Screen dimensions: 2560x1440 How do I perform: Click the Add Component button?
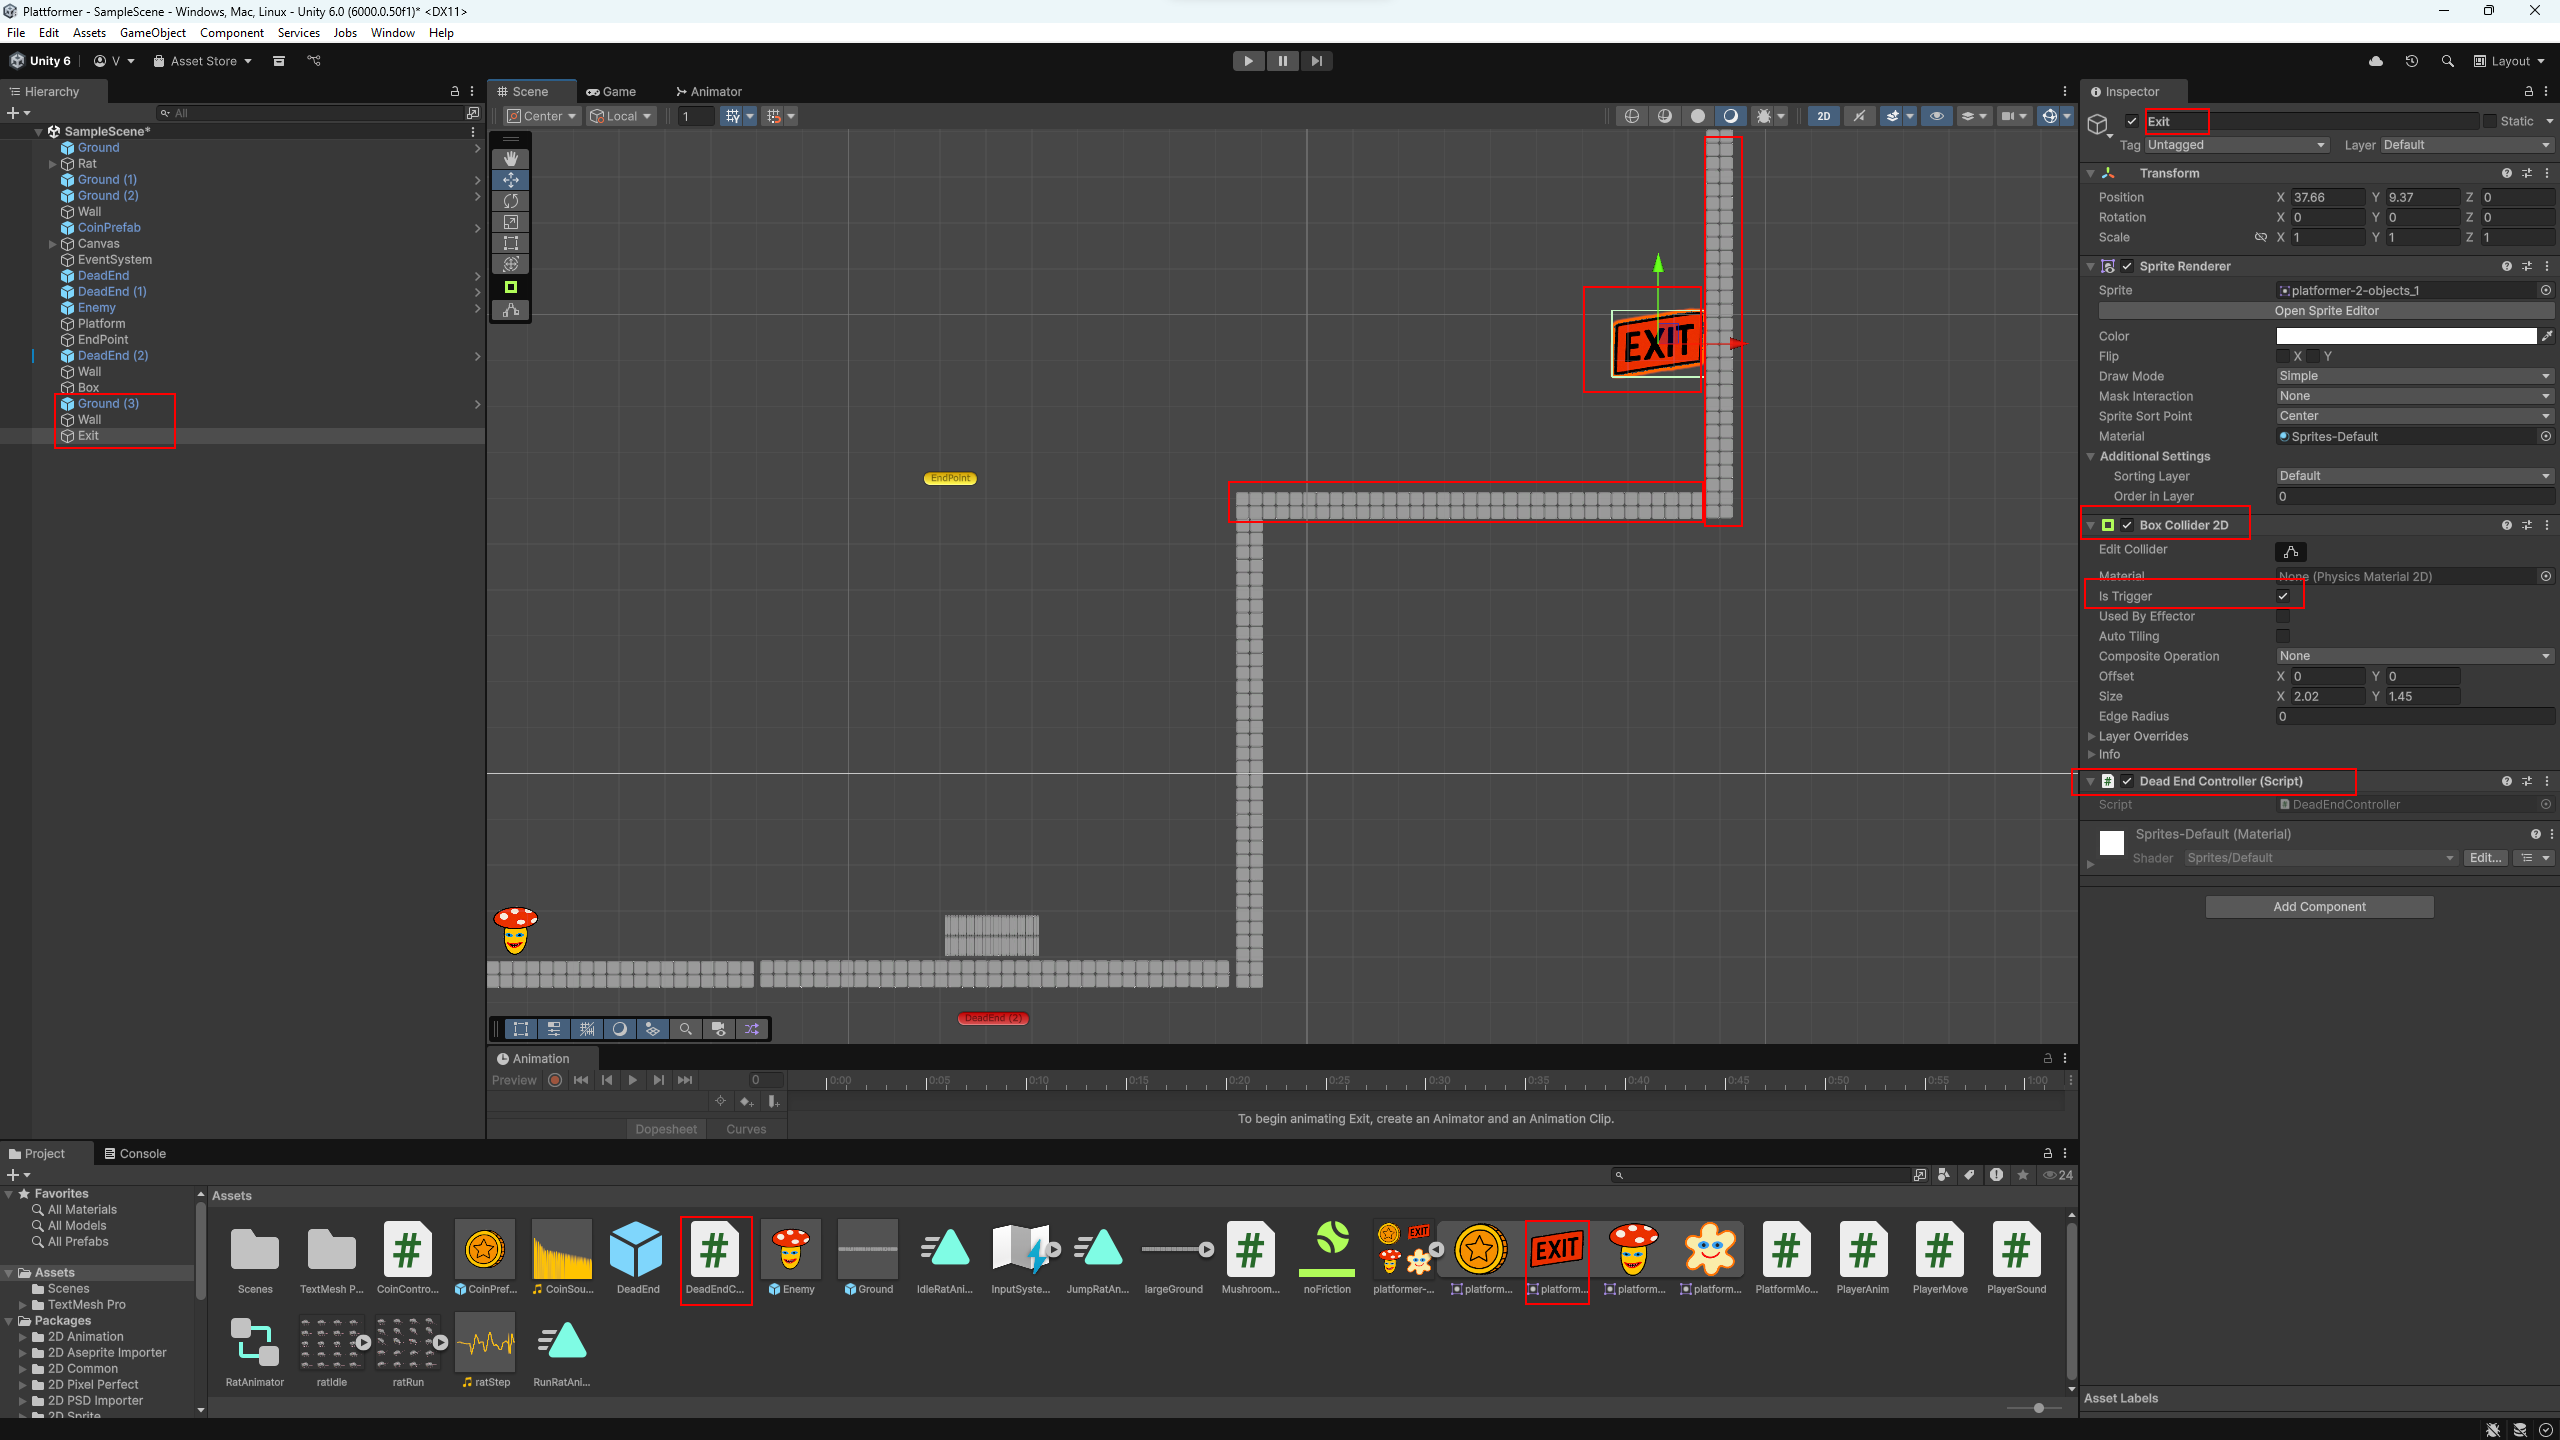pyautogui.click(x=2318, y=907)
